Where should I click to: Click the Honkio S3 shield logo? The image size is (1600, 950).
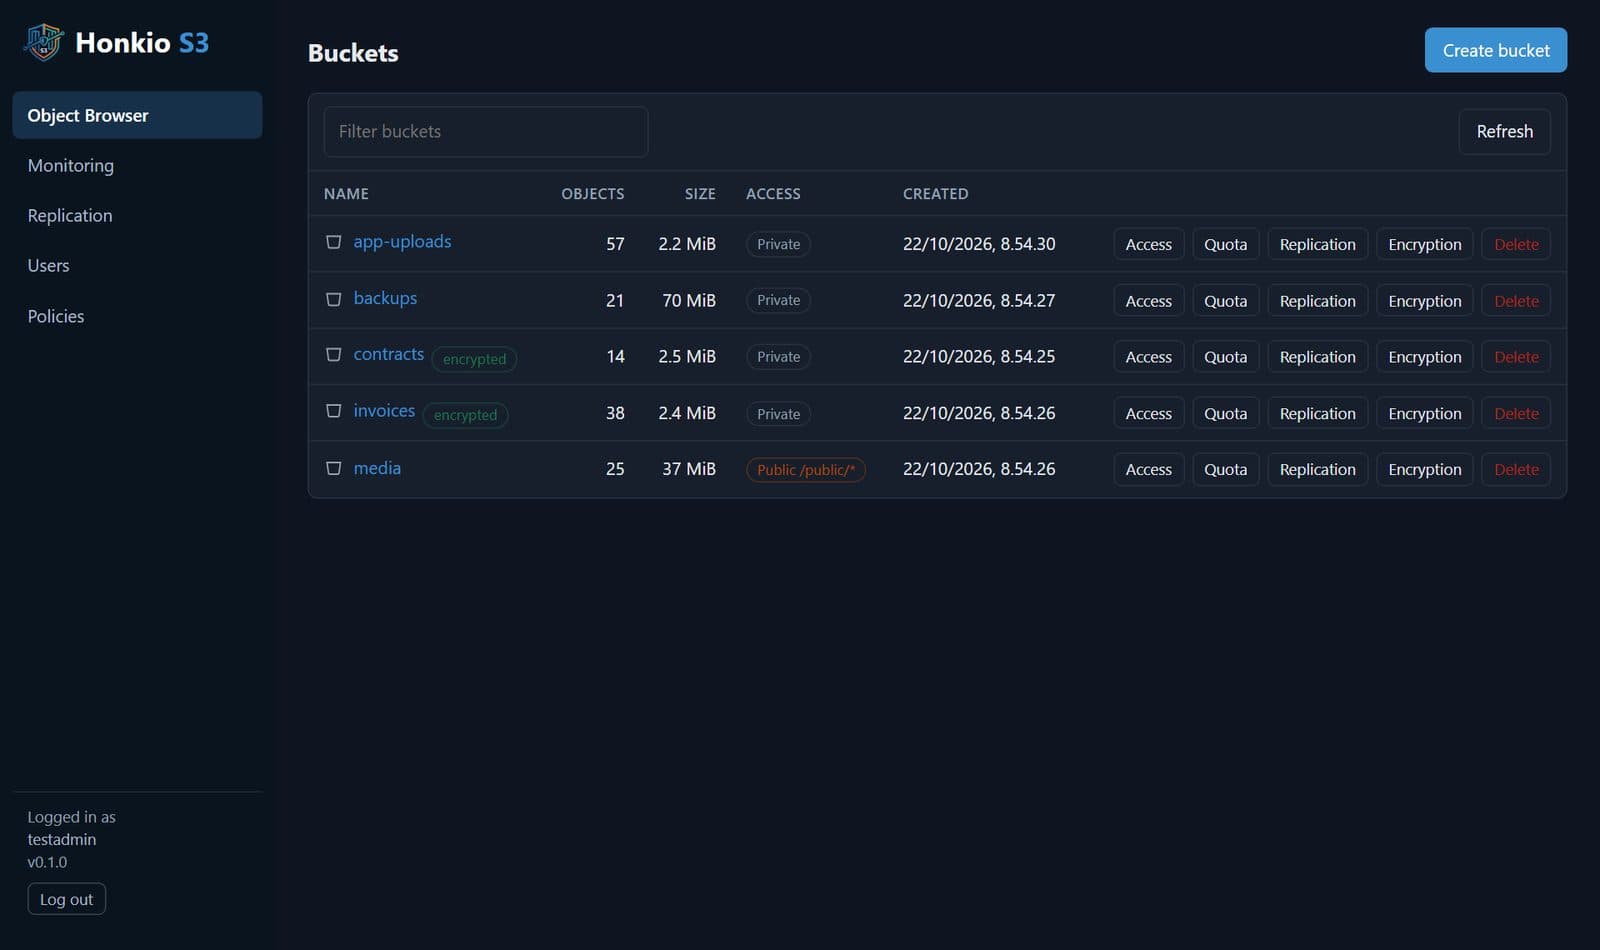pyautogui.click(x=44, y=42)
